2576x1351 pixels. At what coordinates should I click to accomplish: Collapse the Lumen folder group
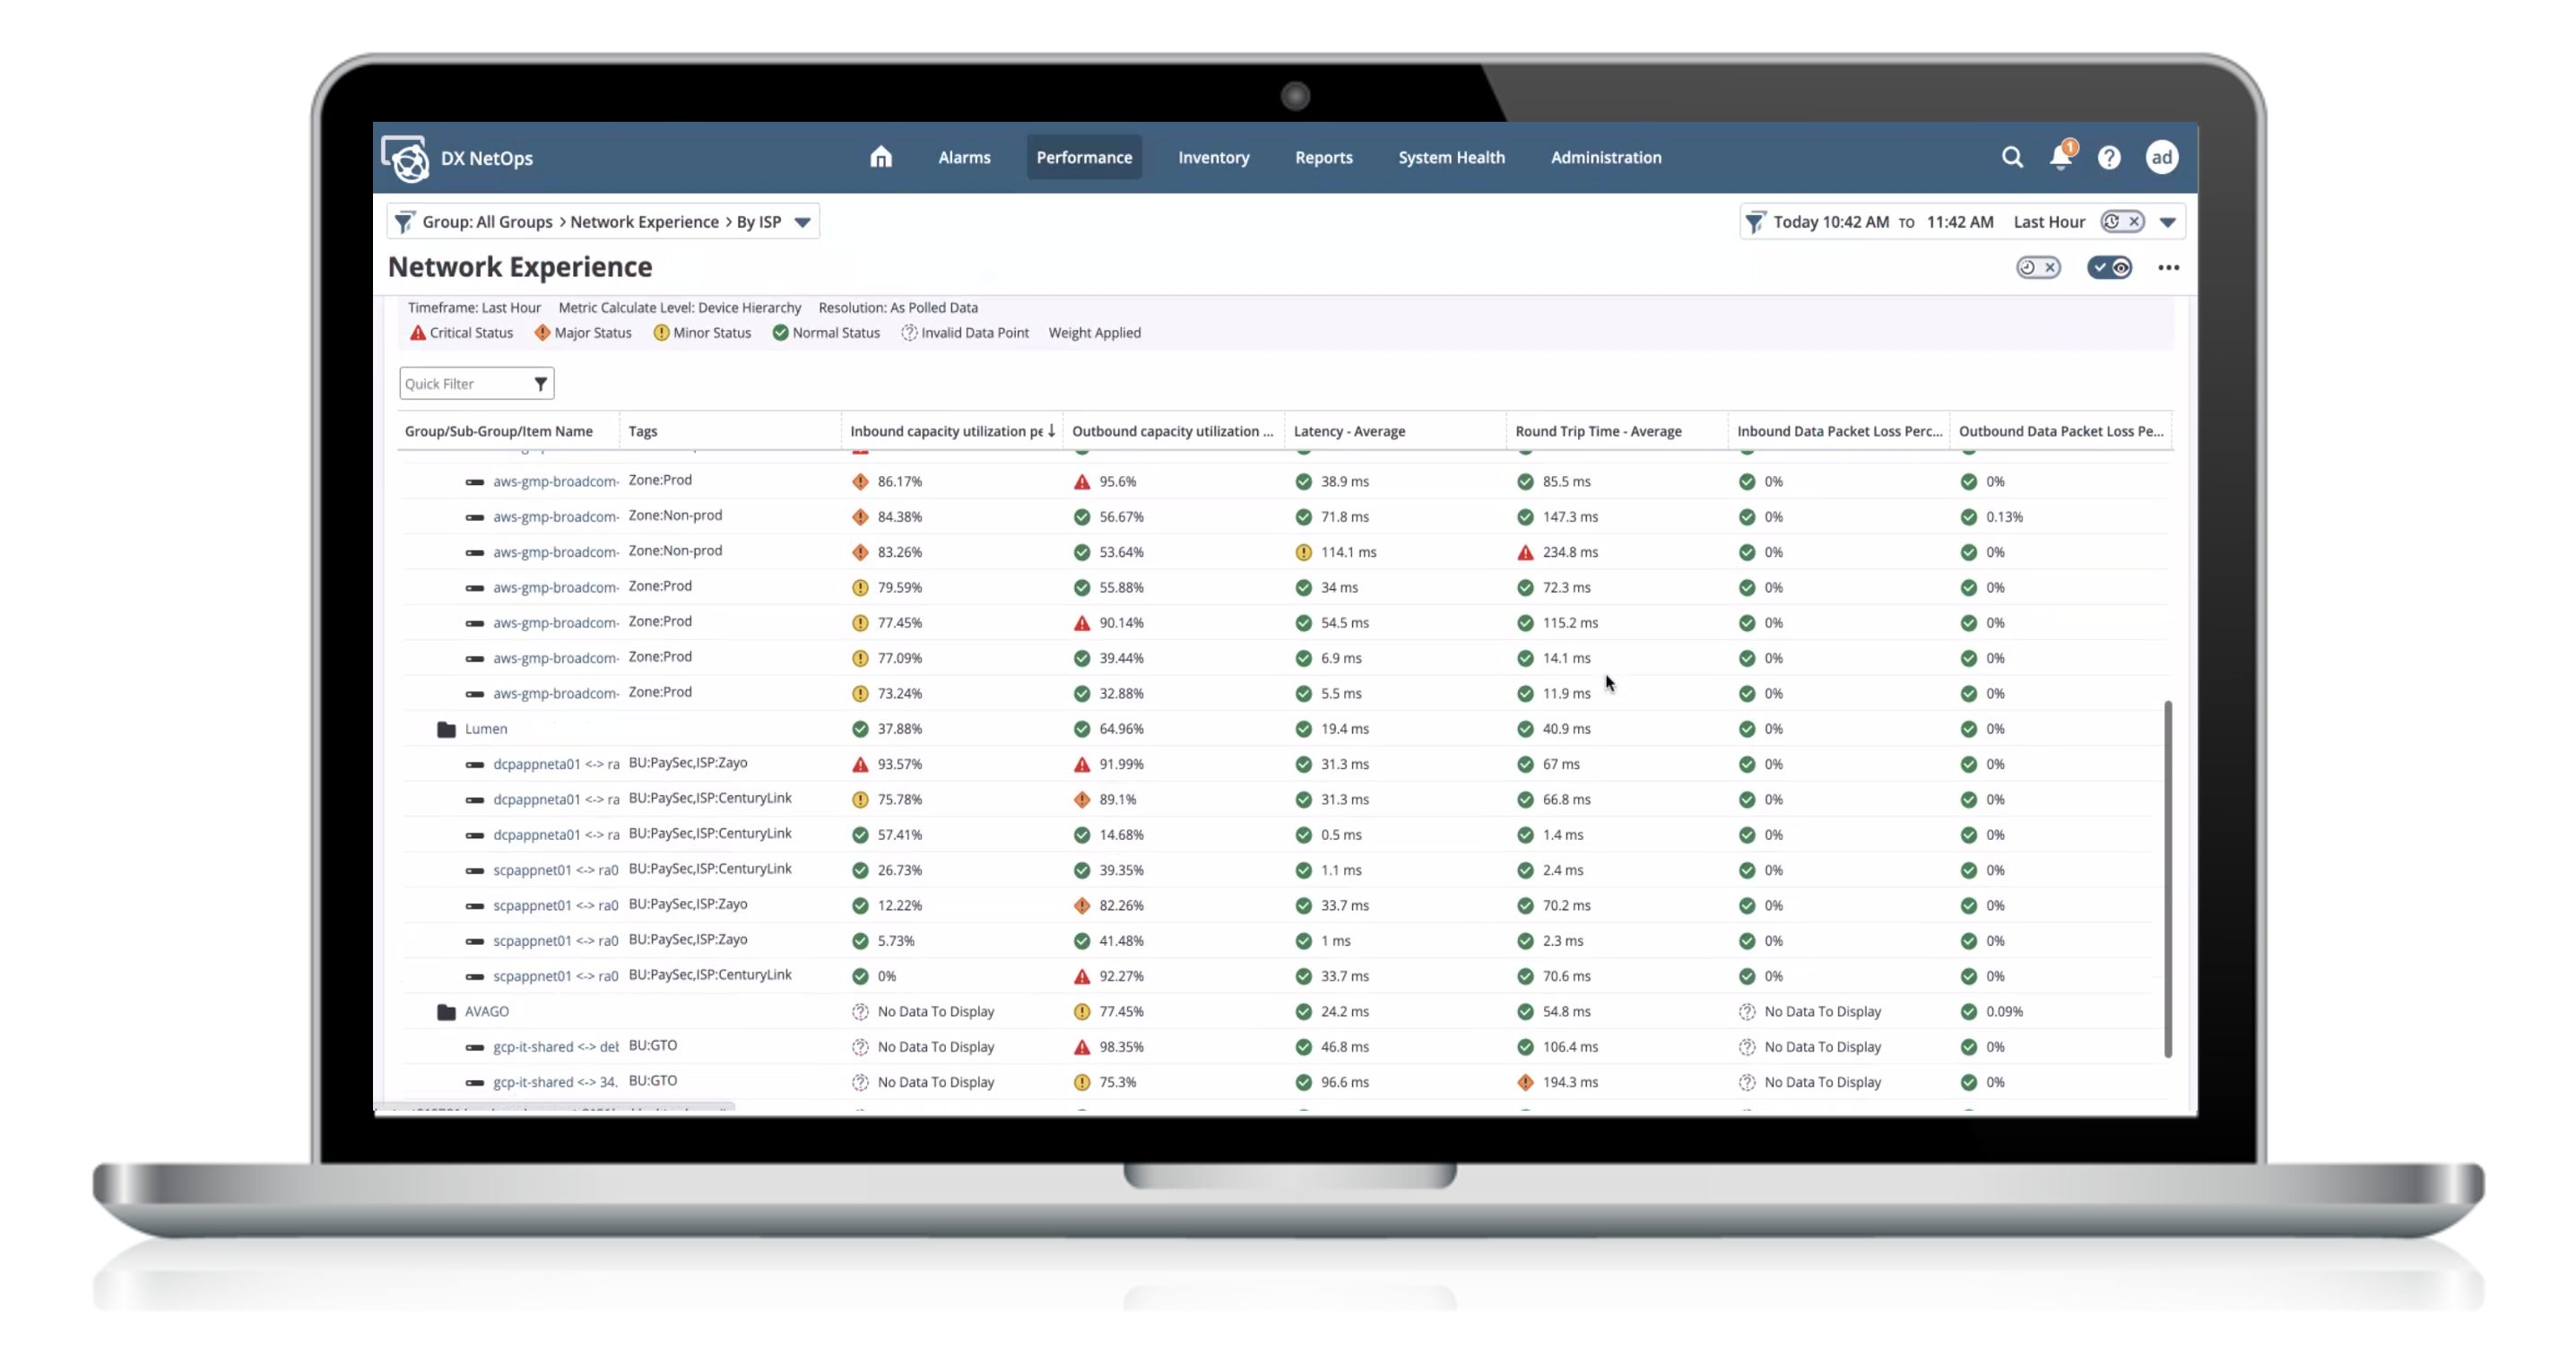coord(446,729)
